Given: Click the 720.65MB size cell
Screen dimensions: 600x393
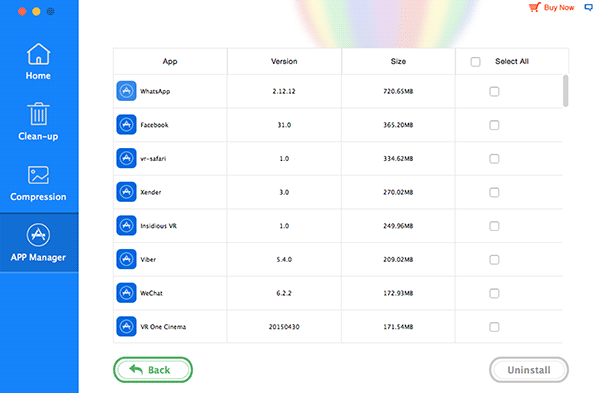Looking at the screenshot, I should click(398, 91).
